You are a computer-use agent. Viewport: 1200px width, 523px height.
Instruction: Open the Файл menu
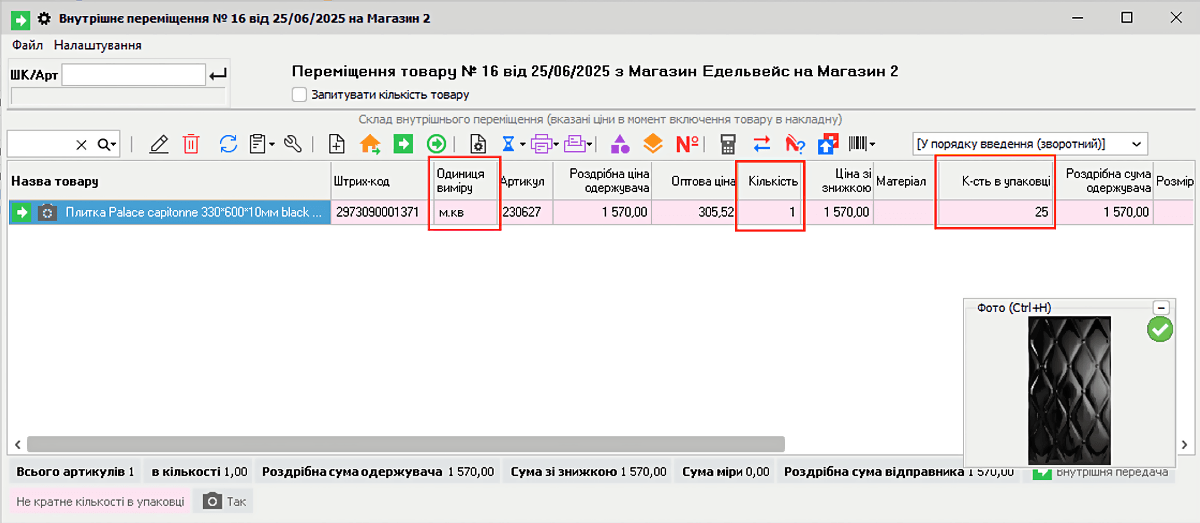[27, 45]
